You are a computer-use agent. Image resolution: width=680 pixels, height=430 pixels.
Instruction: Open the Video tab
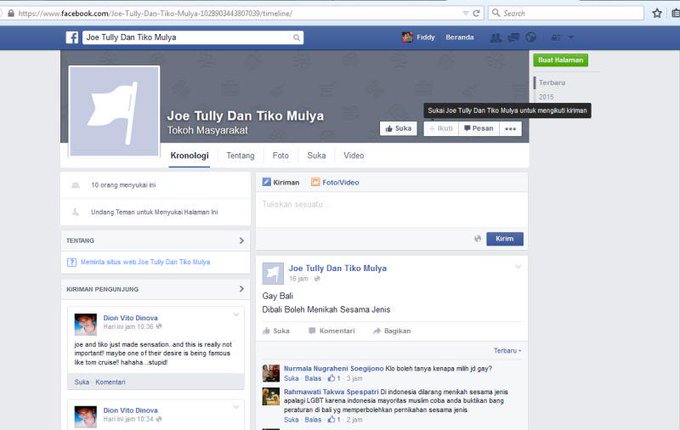point(354,155)
